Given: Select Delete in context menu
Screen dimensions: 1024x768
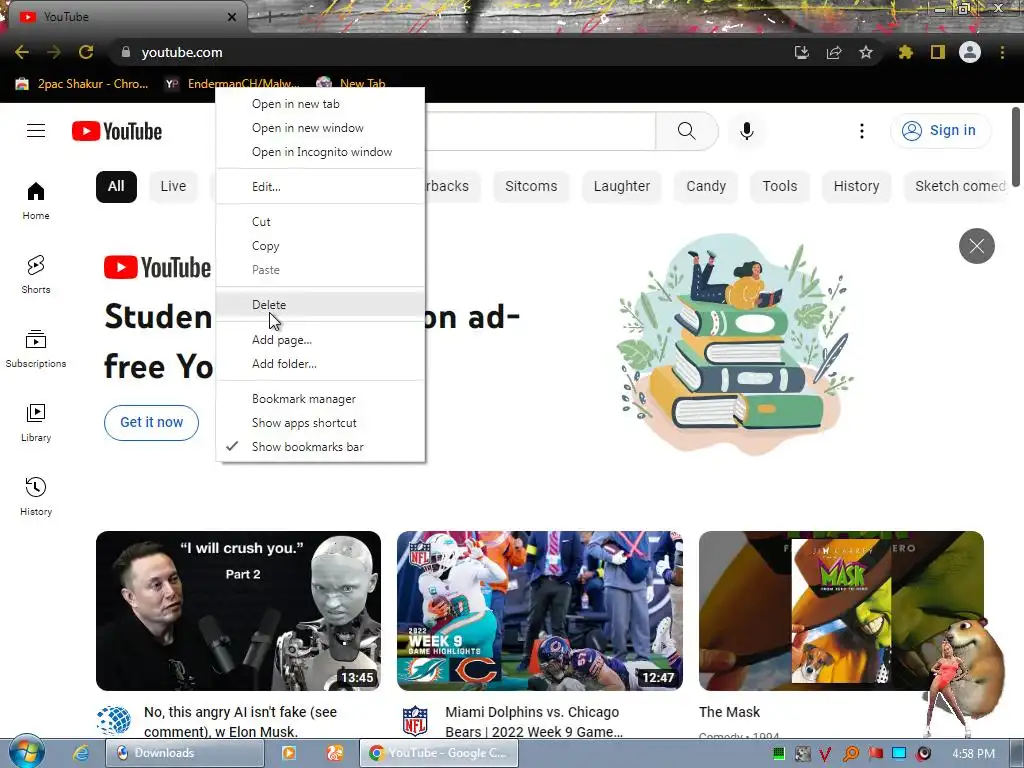Looking at the screenshot, I should (x=320, y=305).
